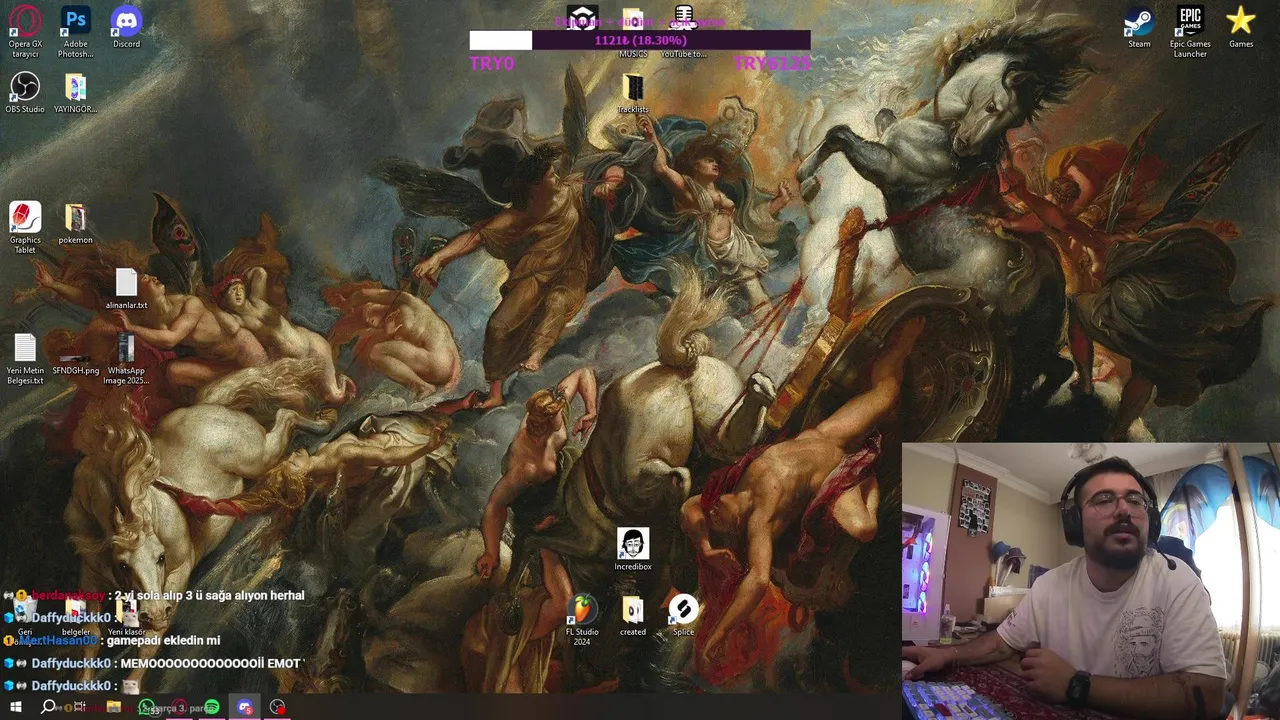Screen dimensions: 1280x720
Task: Switch to OBS Studio in the taskbar
Action: point(278,707)
